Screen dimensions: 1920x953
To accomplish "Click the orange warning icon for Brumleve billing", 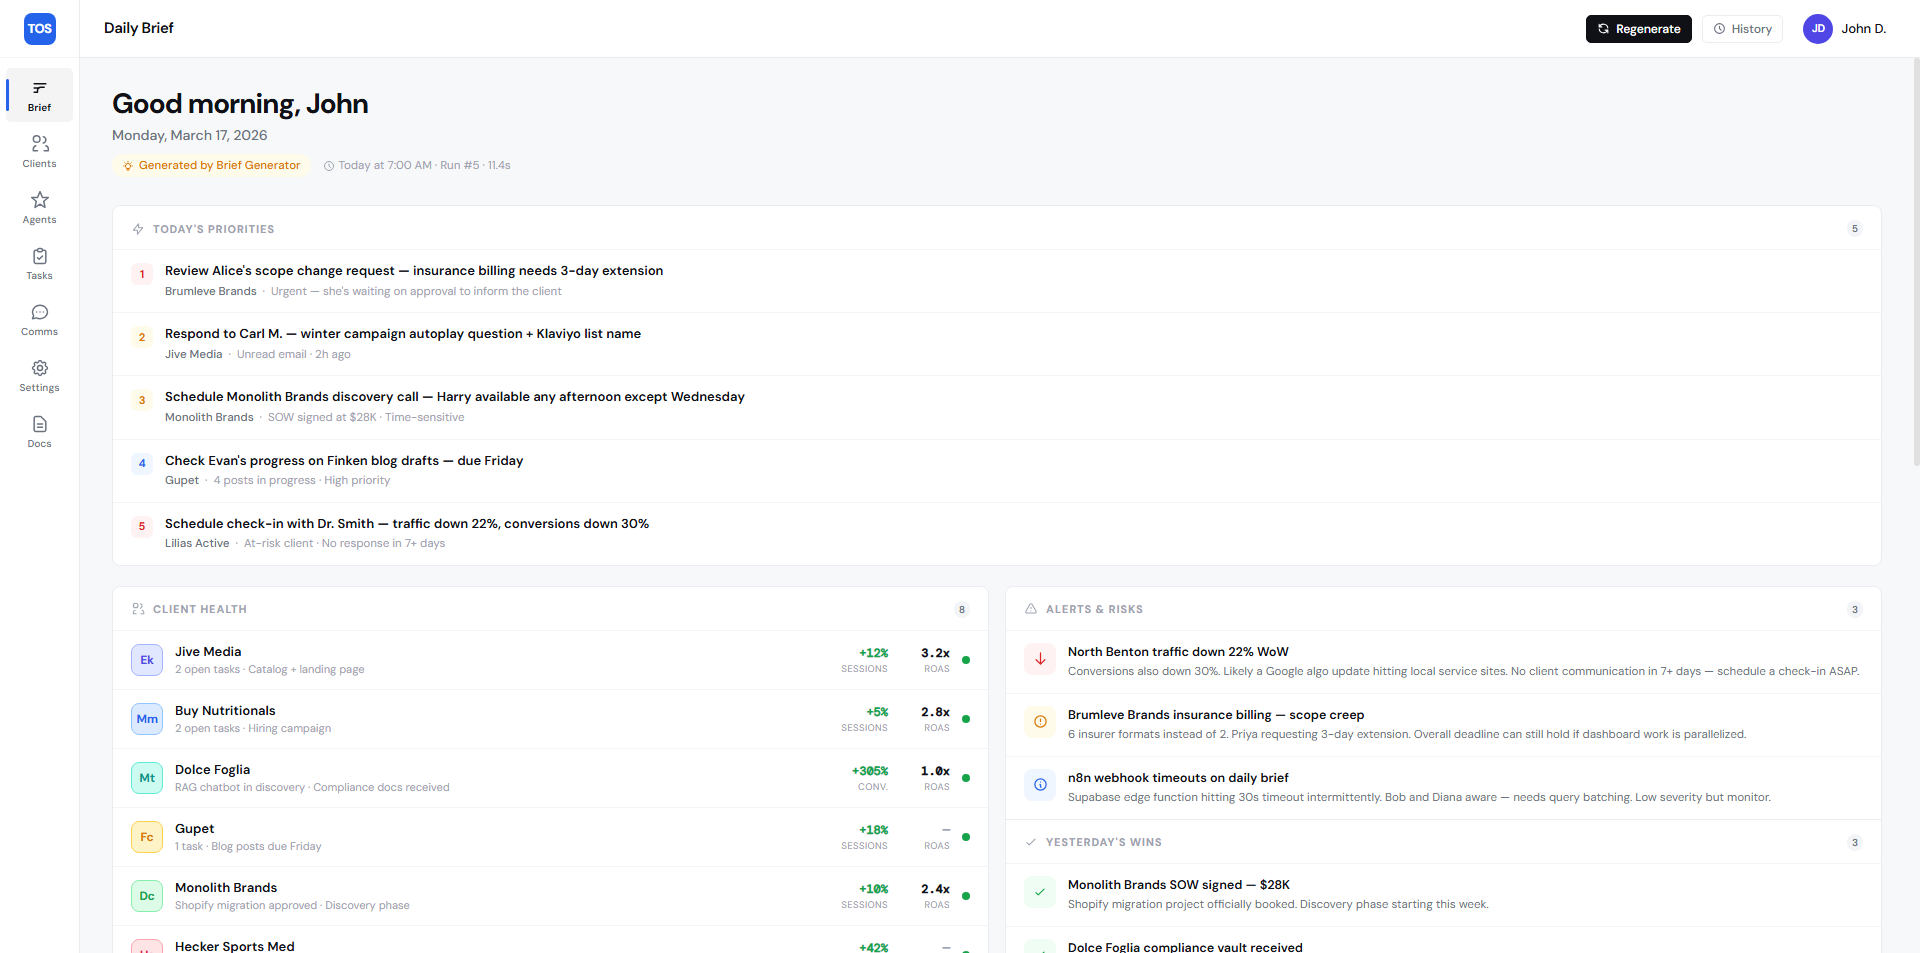I will click(x=1040, y=722).
